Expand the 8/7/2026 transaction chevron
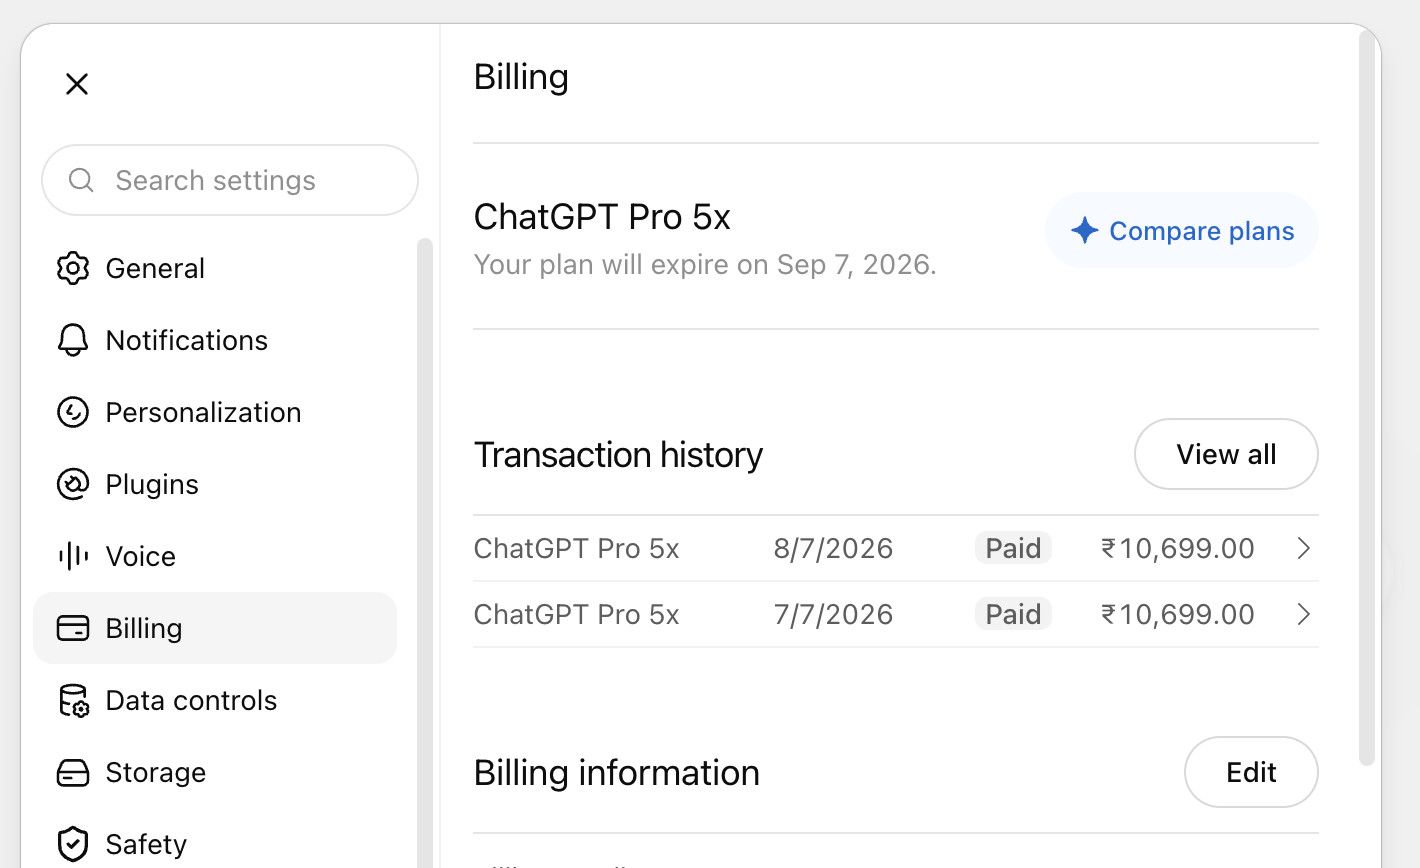This screenshot has width=1420, height=868. (1303, 548)
